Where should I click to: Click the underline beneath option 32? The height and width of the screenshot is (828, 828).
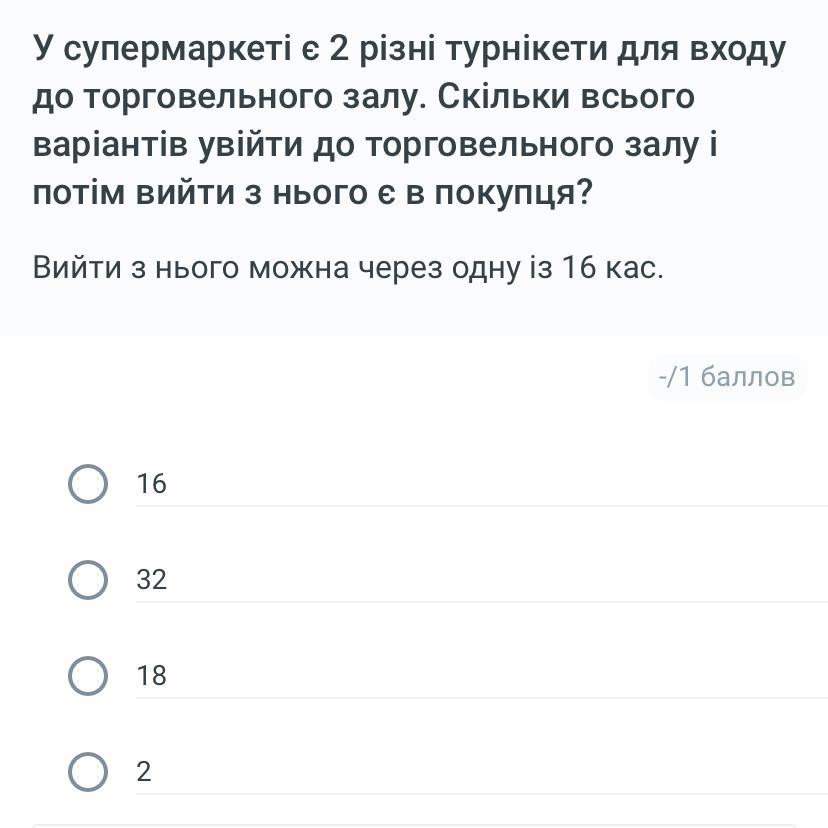click(x=480, y=602)
